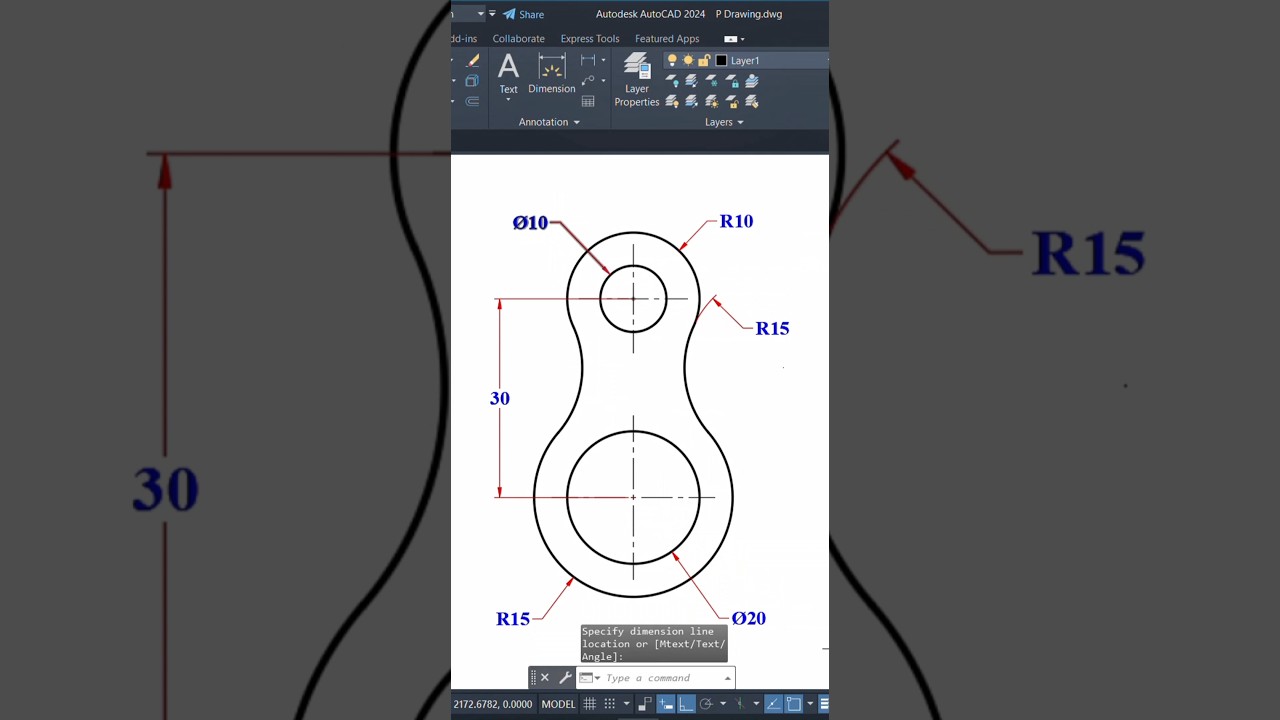Toggle Isometric Drafting in status bar
The height and width of the screenshot is (720, 1280).
[740, 704]
